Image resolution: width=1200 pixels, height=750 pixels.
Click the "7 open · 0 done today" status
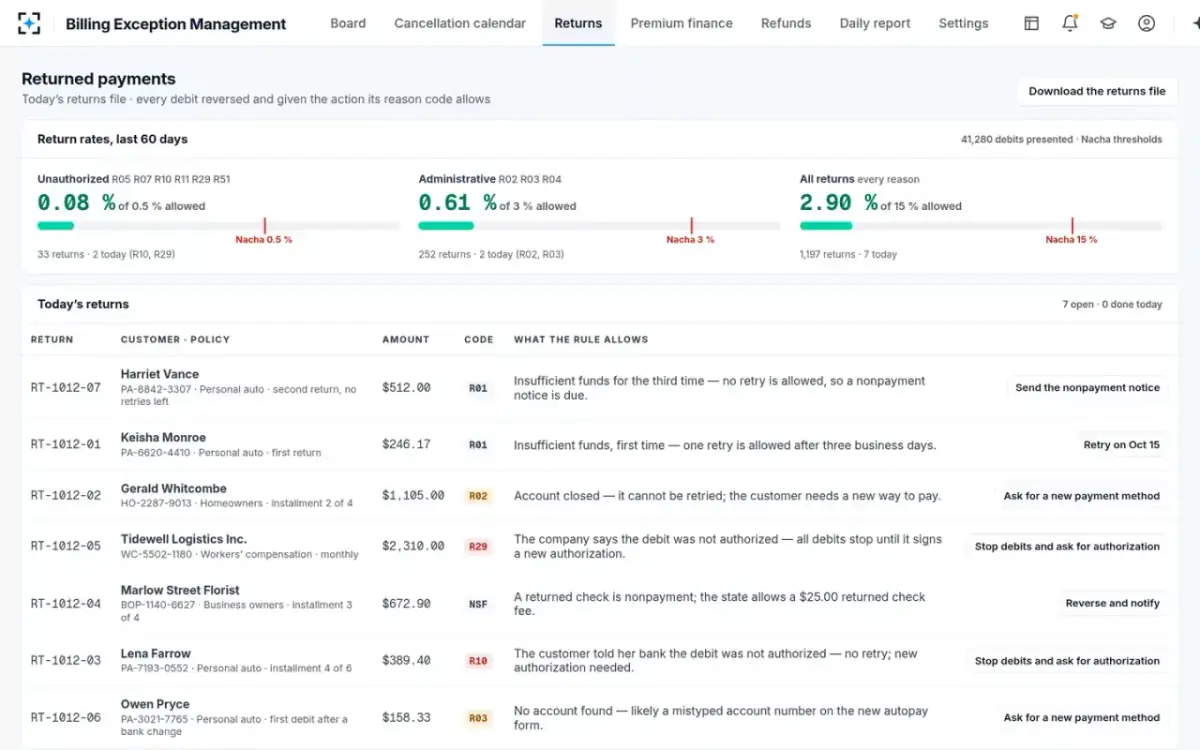[1112, 305]
